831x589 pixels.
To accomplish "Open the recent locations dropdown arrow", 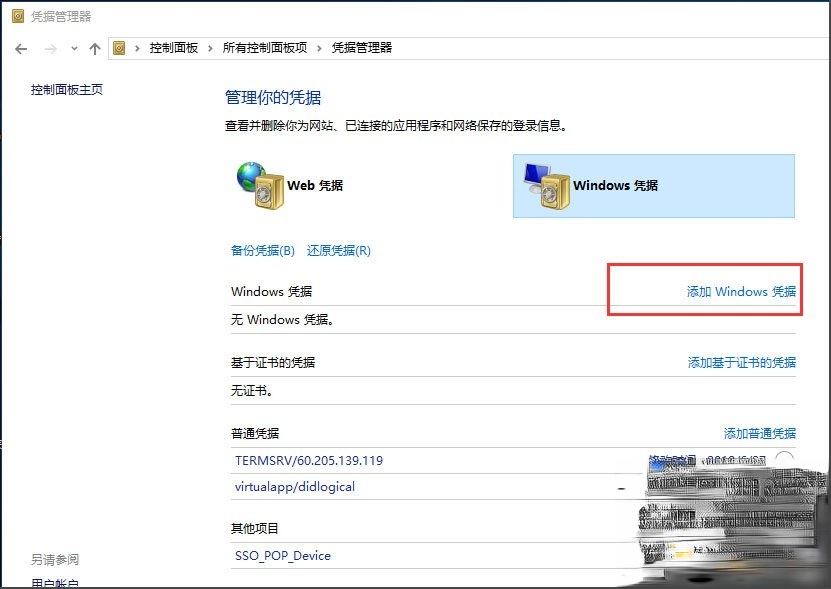I will click(72, 48).
